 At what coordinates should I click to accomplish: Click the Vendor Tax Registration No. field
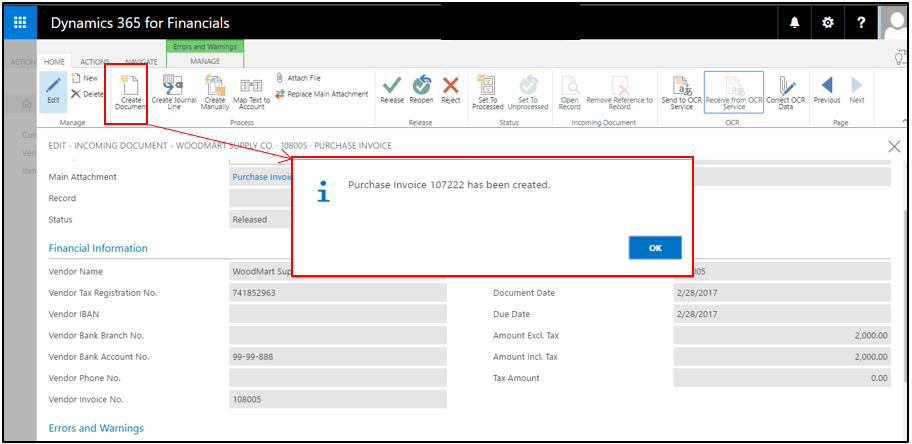(337, 293)
